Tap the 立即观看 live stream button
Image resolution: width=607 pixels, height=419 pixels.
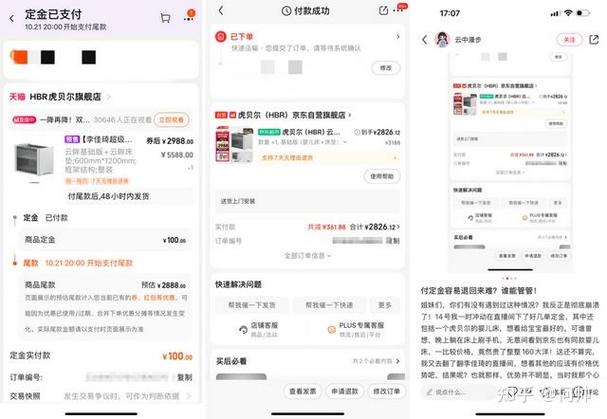pos(172,120)
